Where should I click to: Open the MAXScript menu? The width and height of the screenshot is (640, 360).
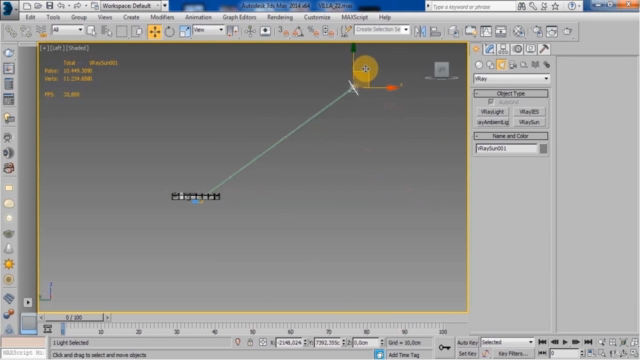(355, 17)
